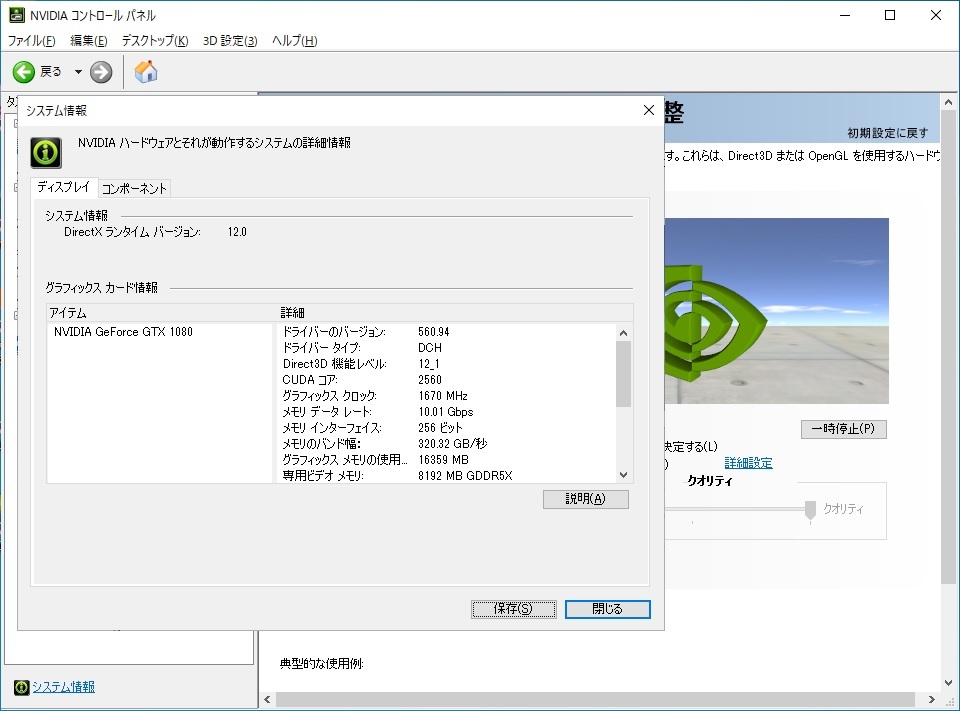Viewport: 960px width, 711px height.
Task: Open the ファイル(F) menu
Action: coord(31,40)
